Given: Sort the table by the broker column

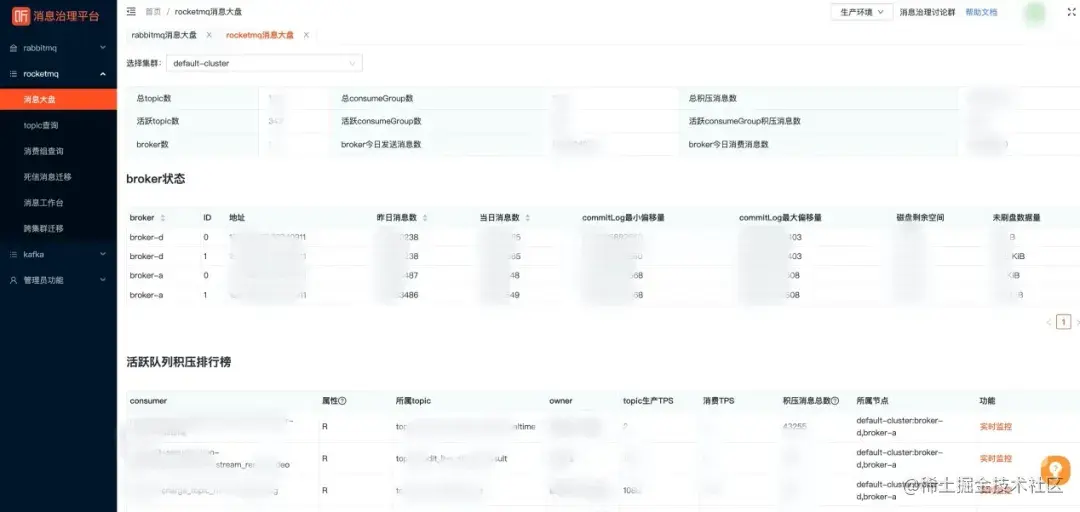Looking at the screenshot, I should pos(163,218).
